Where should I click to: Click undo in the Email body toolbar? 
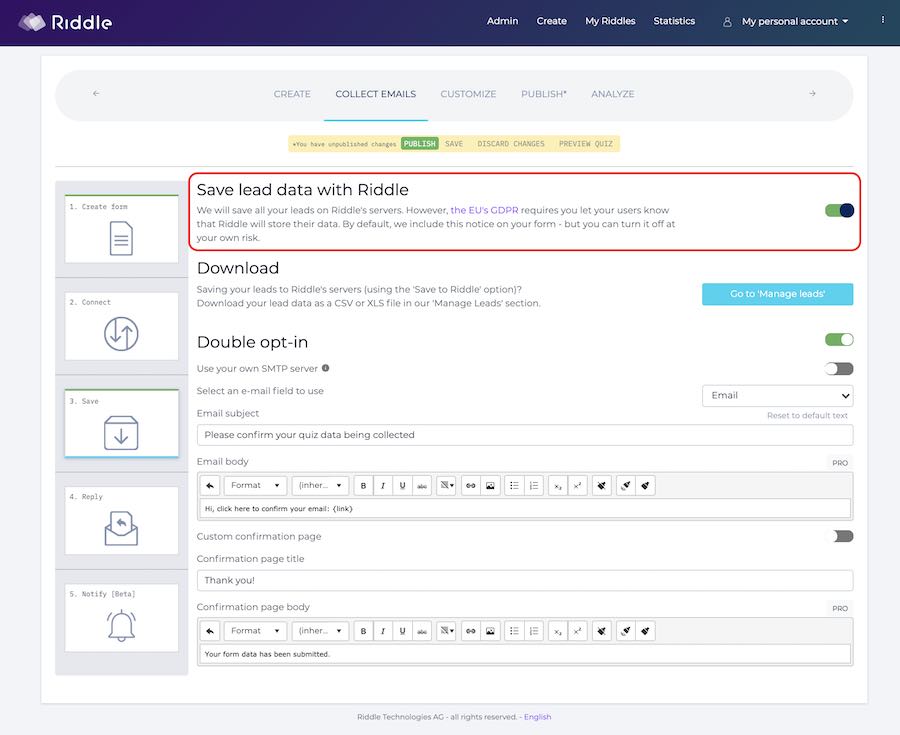pos(210,485)
